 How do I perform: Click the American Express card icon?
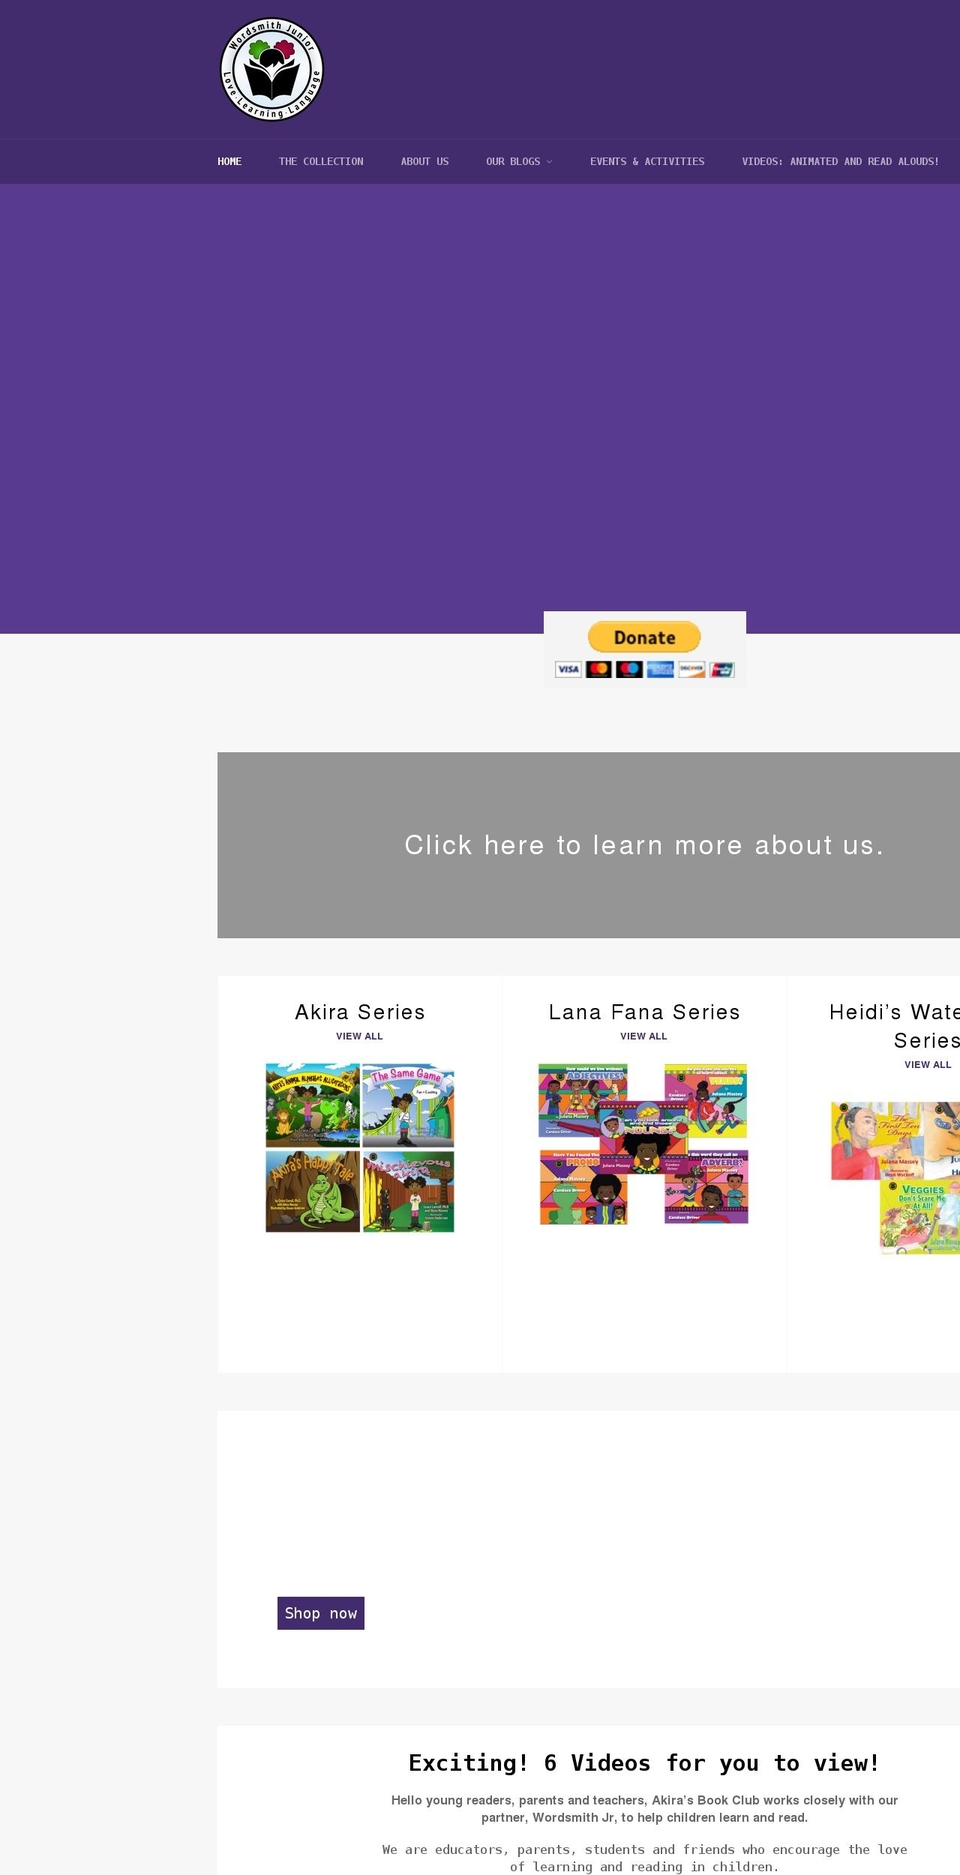(660, 669)
